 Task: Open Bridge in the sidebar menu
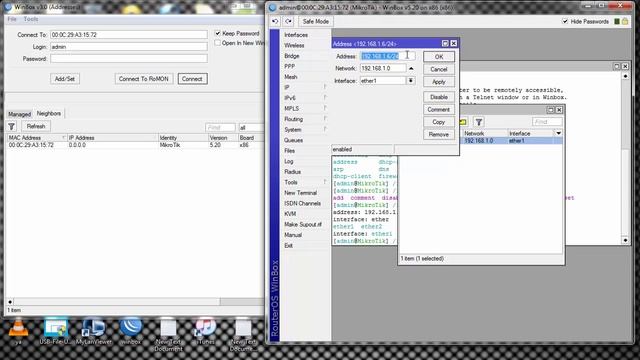coord(292,56)
